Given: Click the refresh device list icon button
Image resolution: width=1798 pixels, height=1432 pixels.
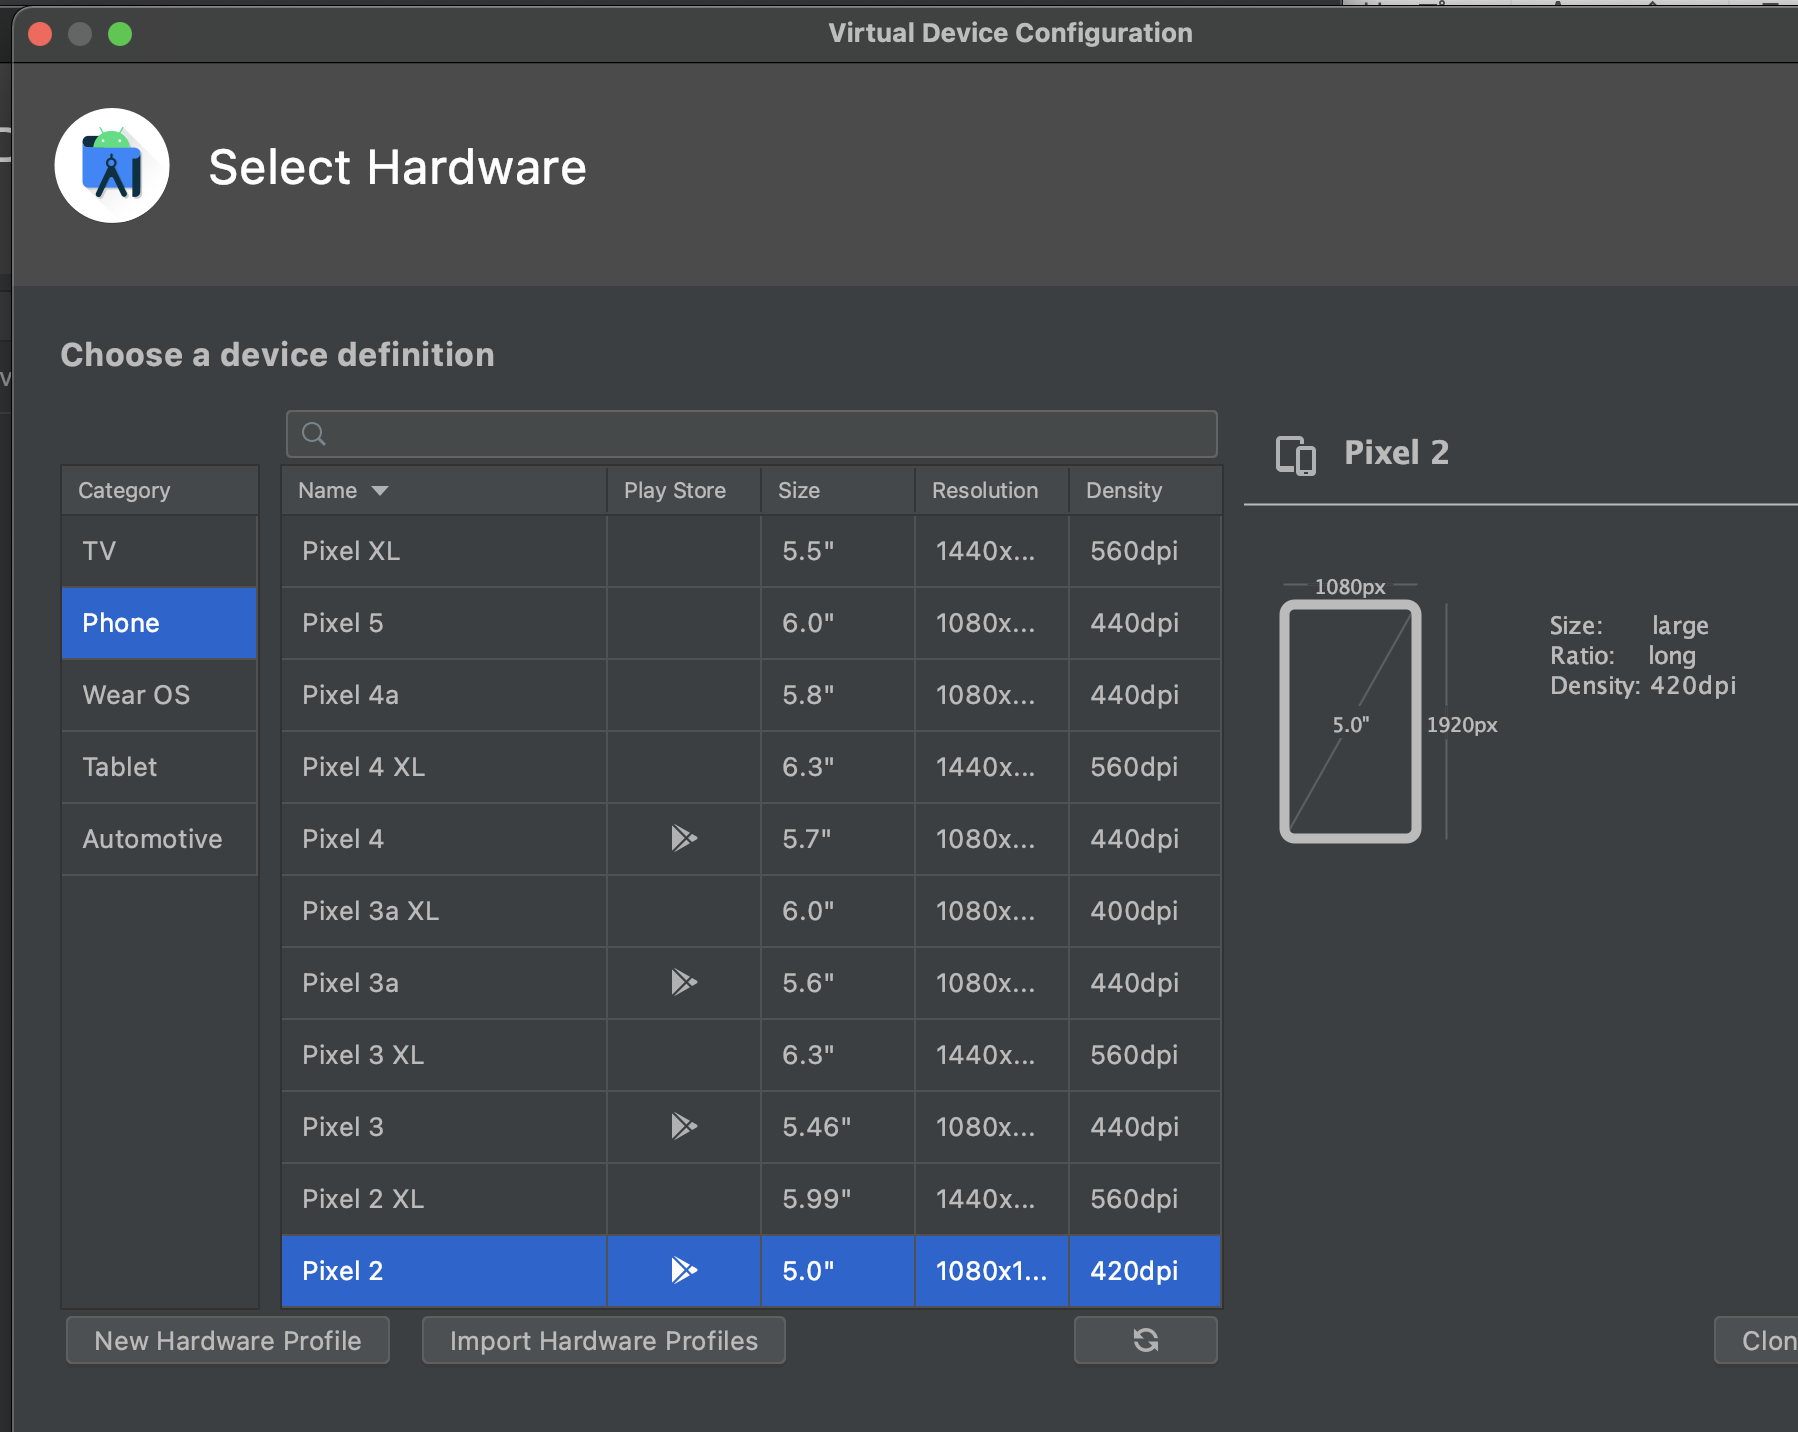Looking at the screenshot, I should [1145, 1340].
